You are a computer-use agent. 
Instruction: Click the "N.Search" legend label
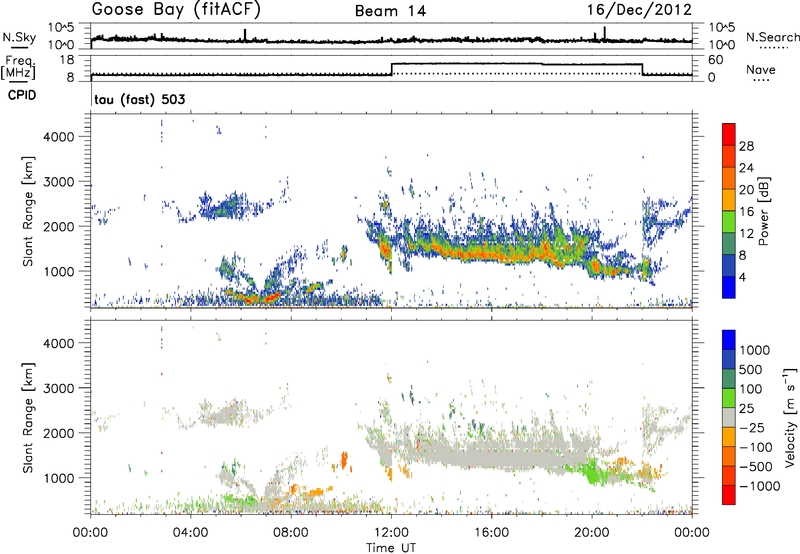point(772,37)
